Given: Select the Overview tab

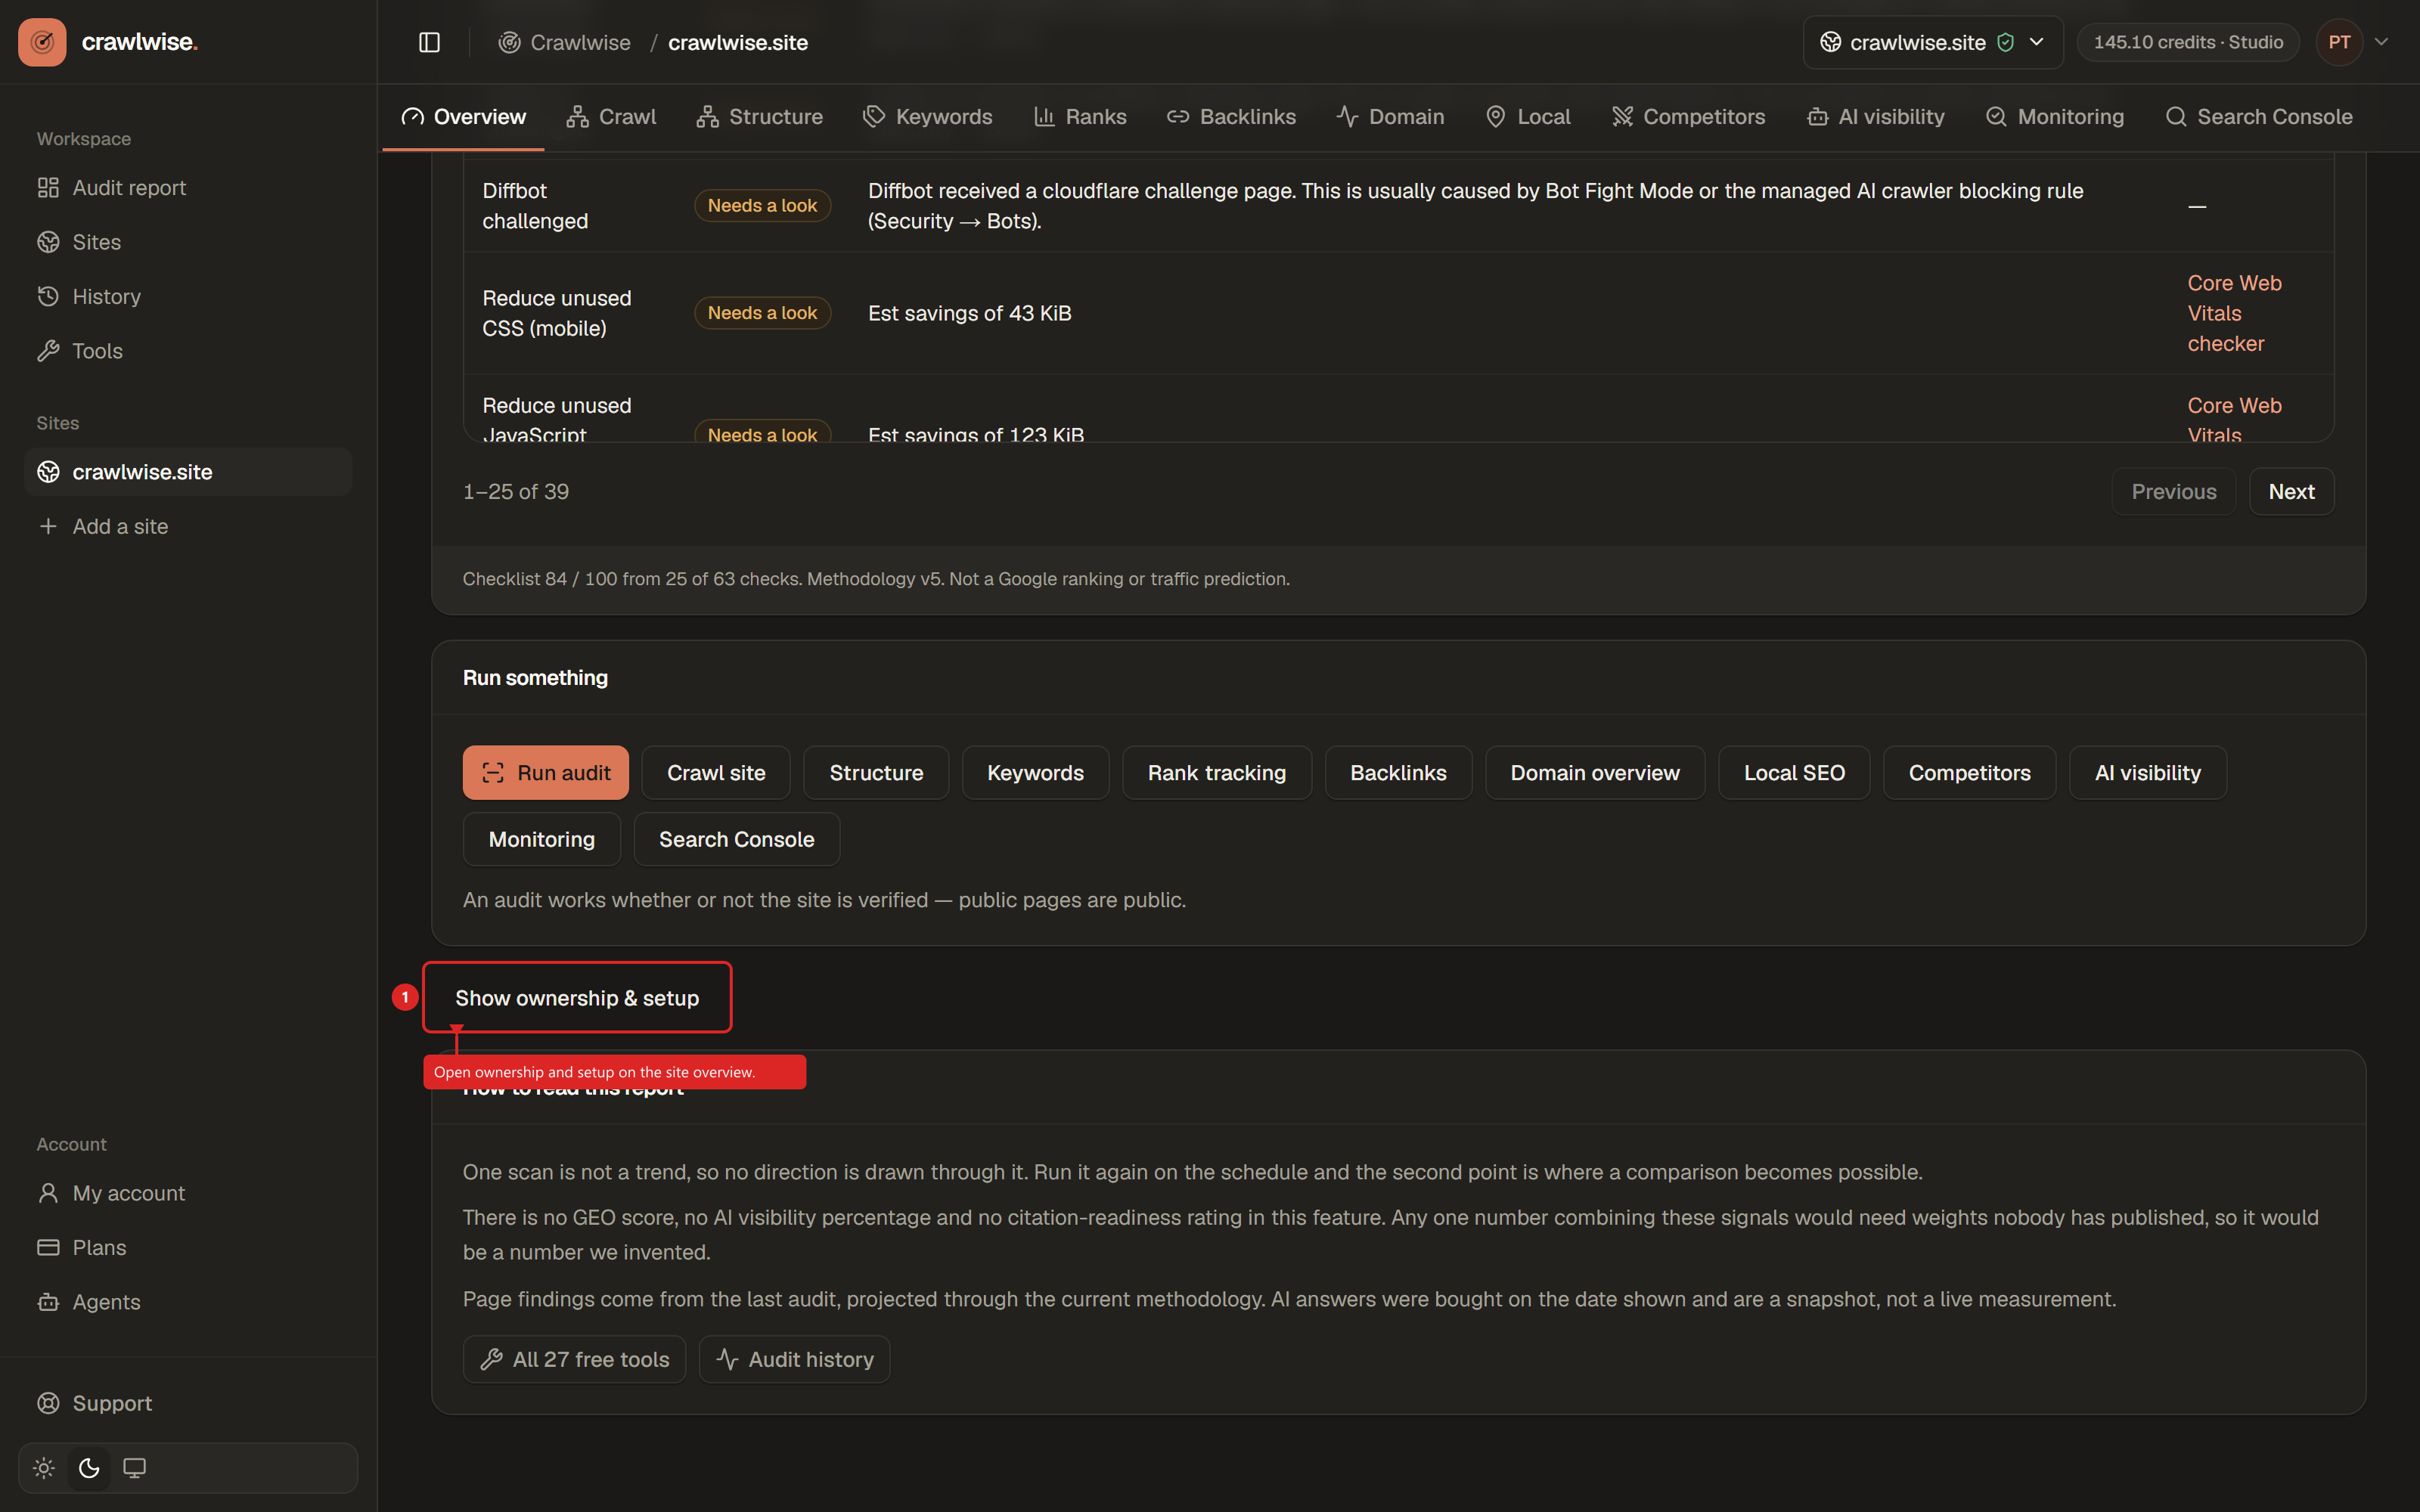Looking at the screenshot, I should click(x=463, y=117).
